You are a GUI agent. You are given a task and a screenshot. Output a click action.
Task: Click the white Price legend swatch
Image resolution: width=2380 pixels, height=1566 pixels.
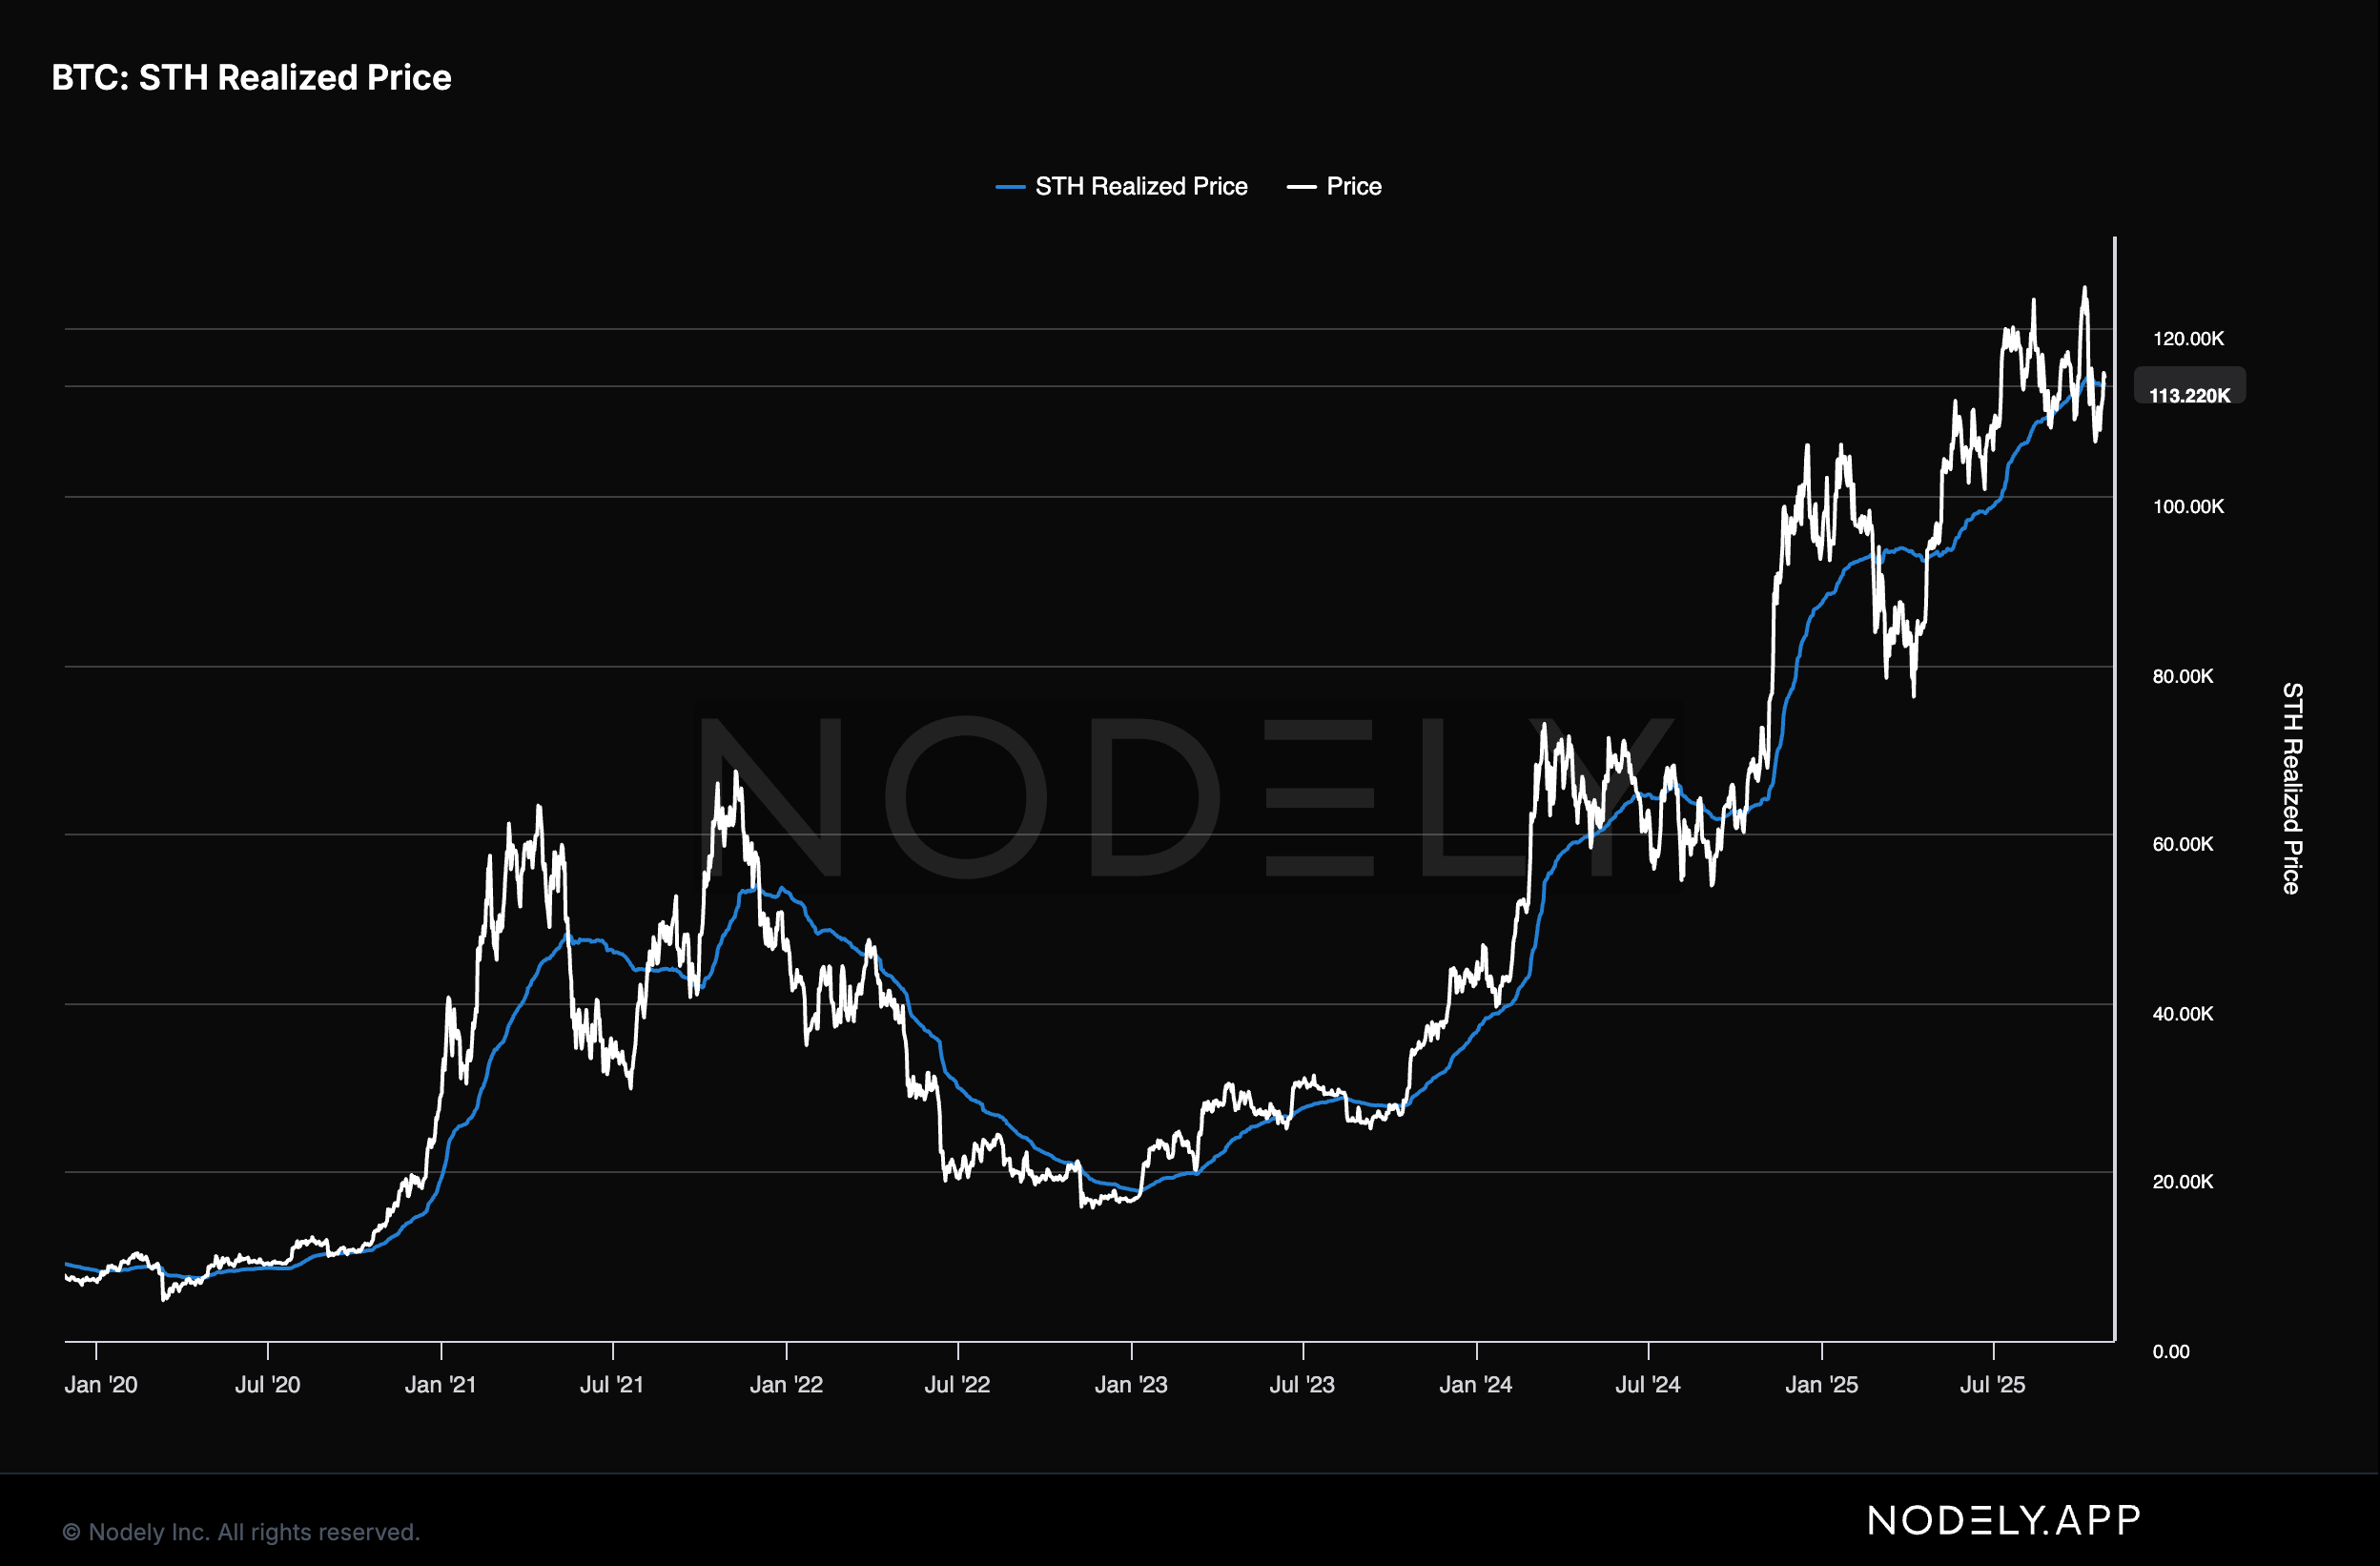pos(1301,187)
